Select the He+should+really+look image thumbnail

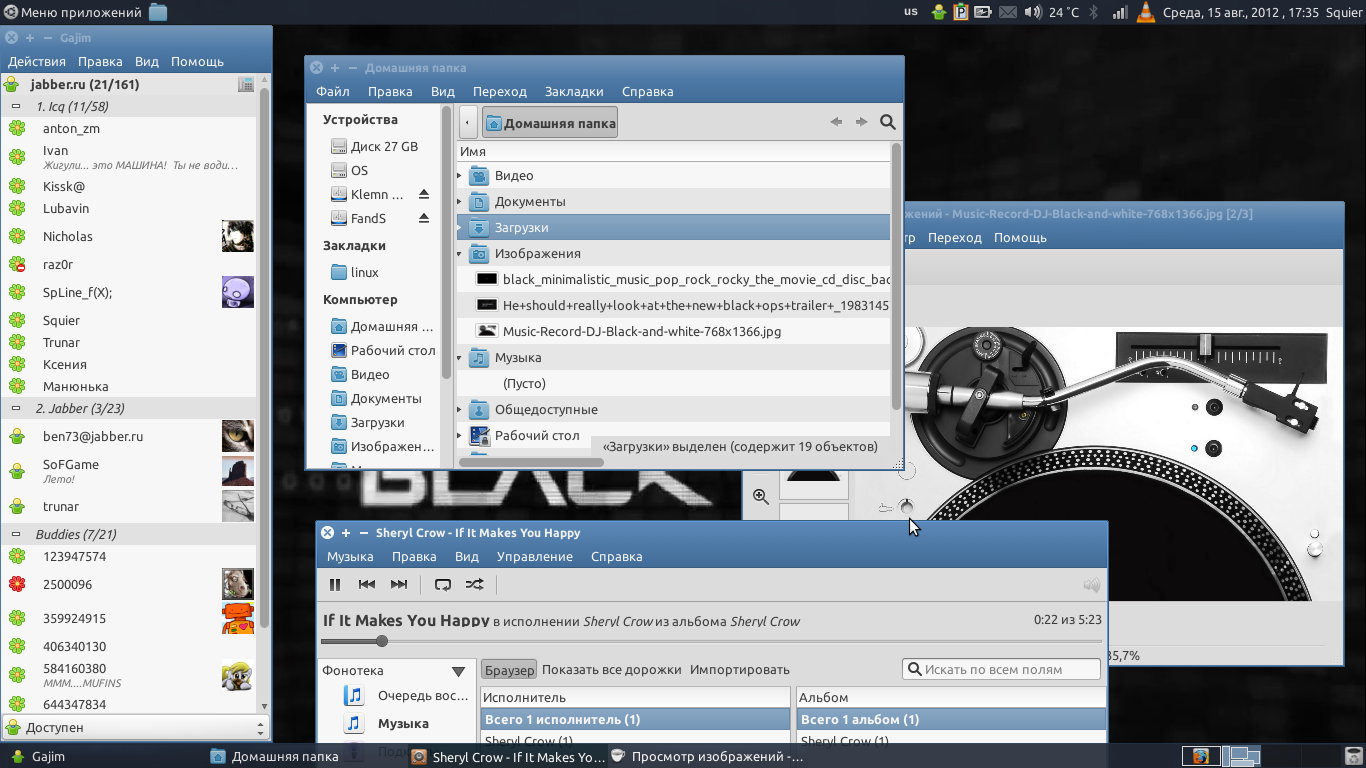tap(487, 306)
